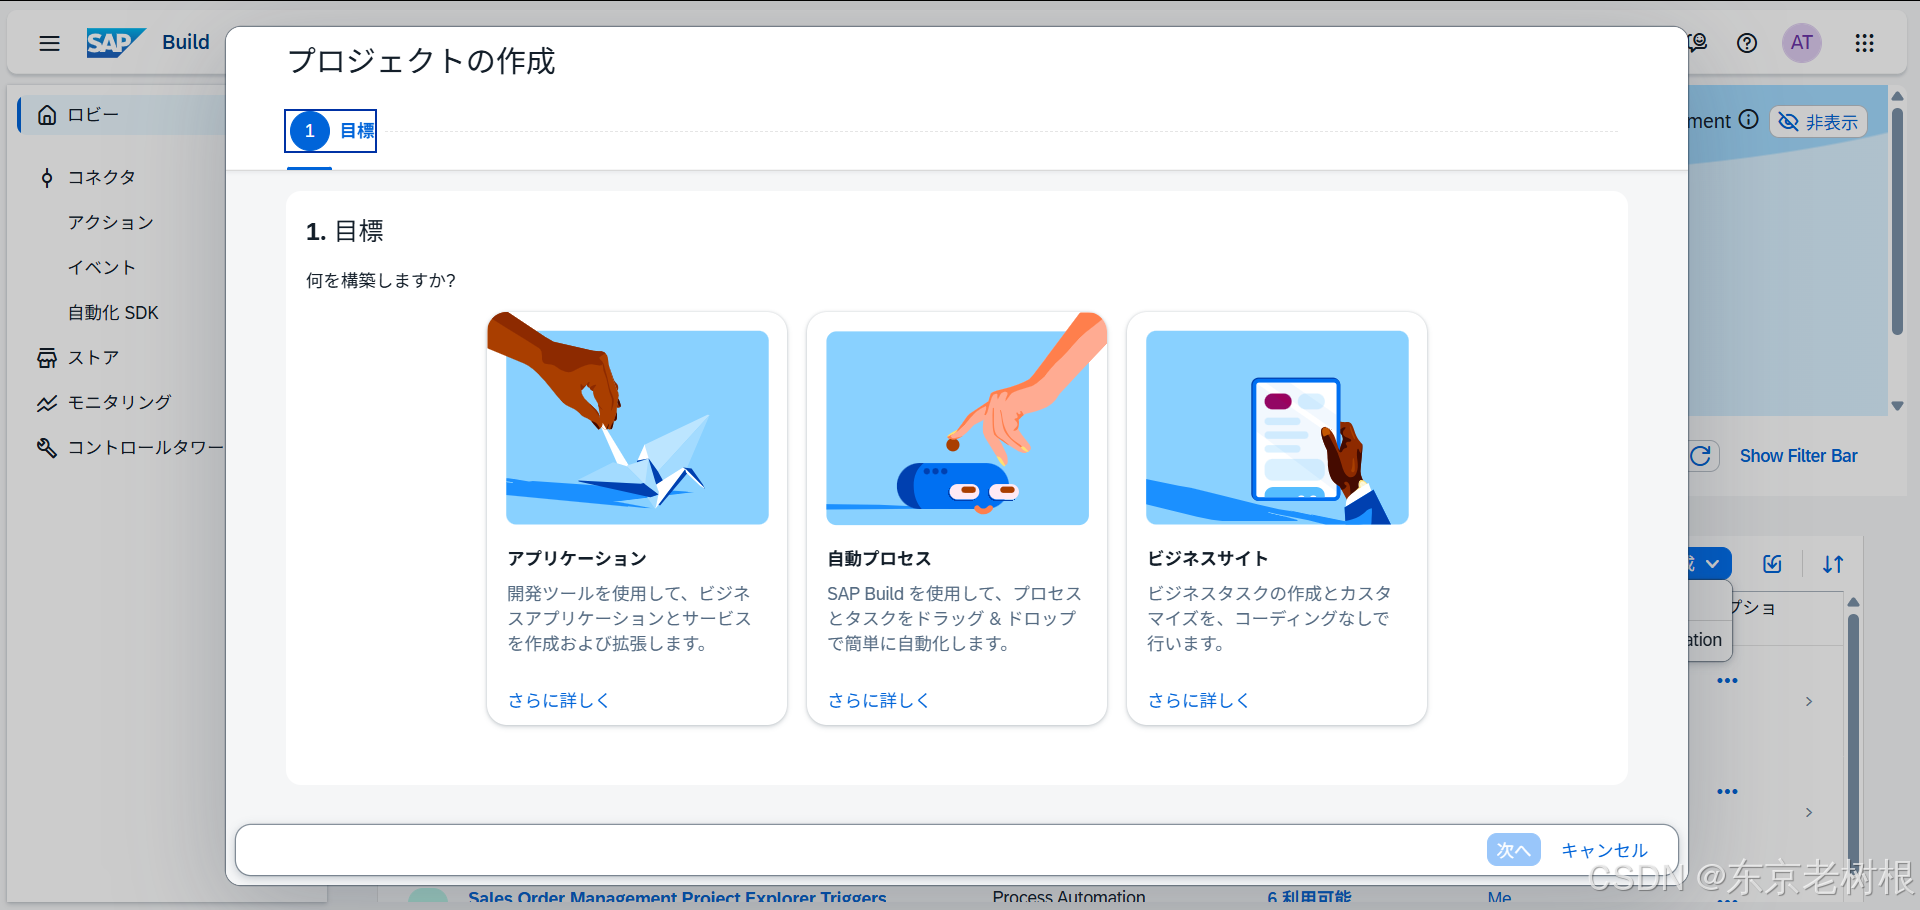The width and height of the screenshot is (1920, 910).
Task: Click the アプリケーション card title
Action: (577, 559)
